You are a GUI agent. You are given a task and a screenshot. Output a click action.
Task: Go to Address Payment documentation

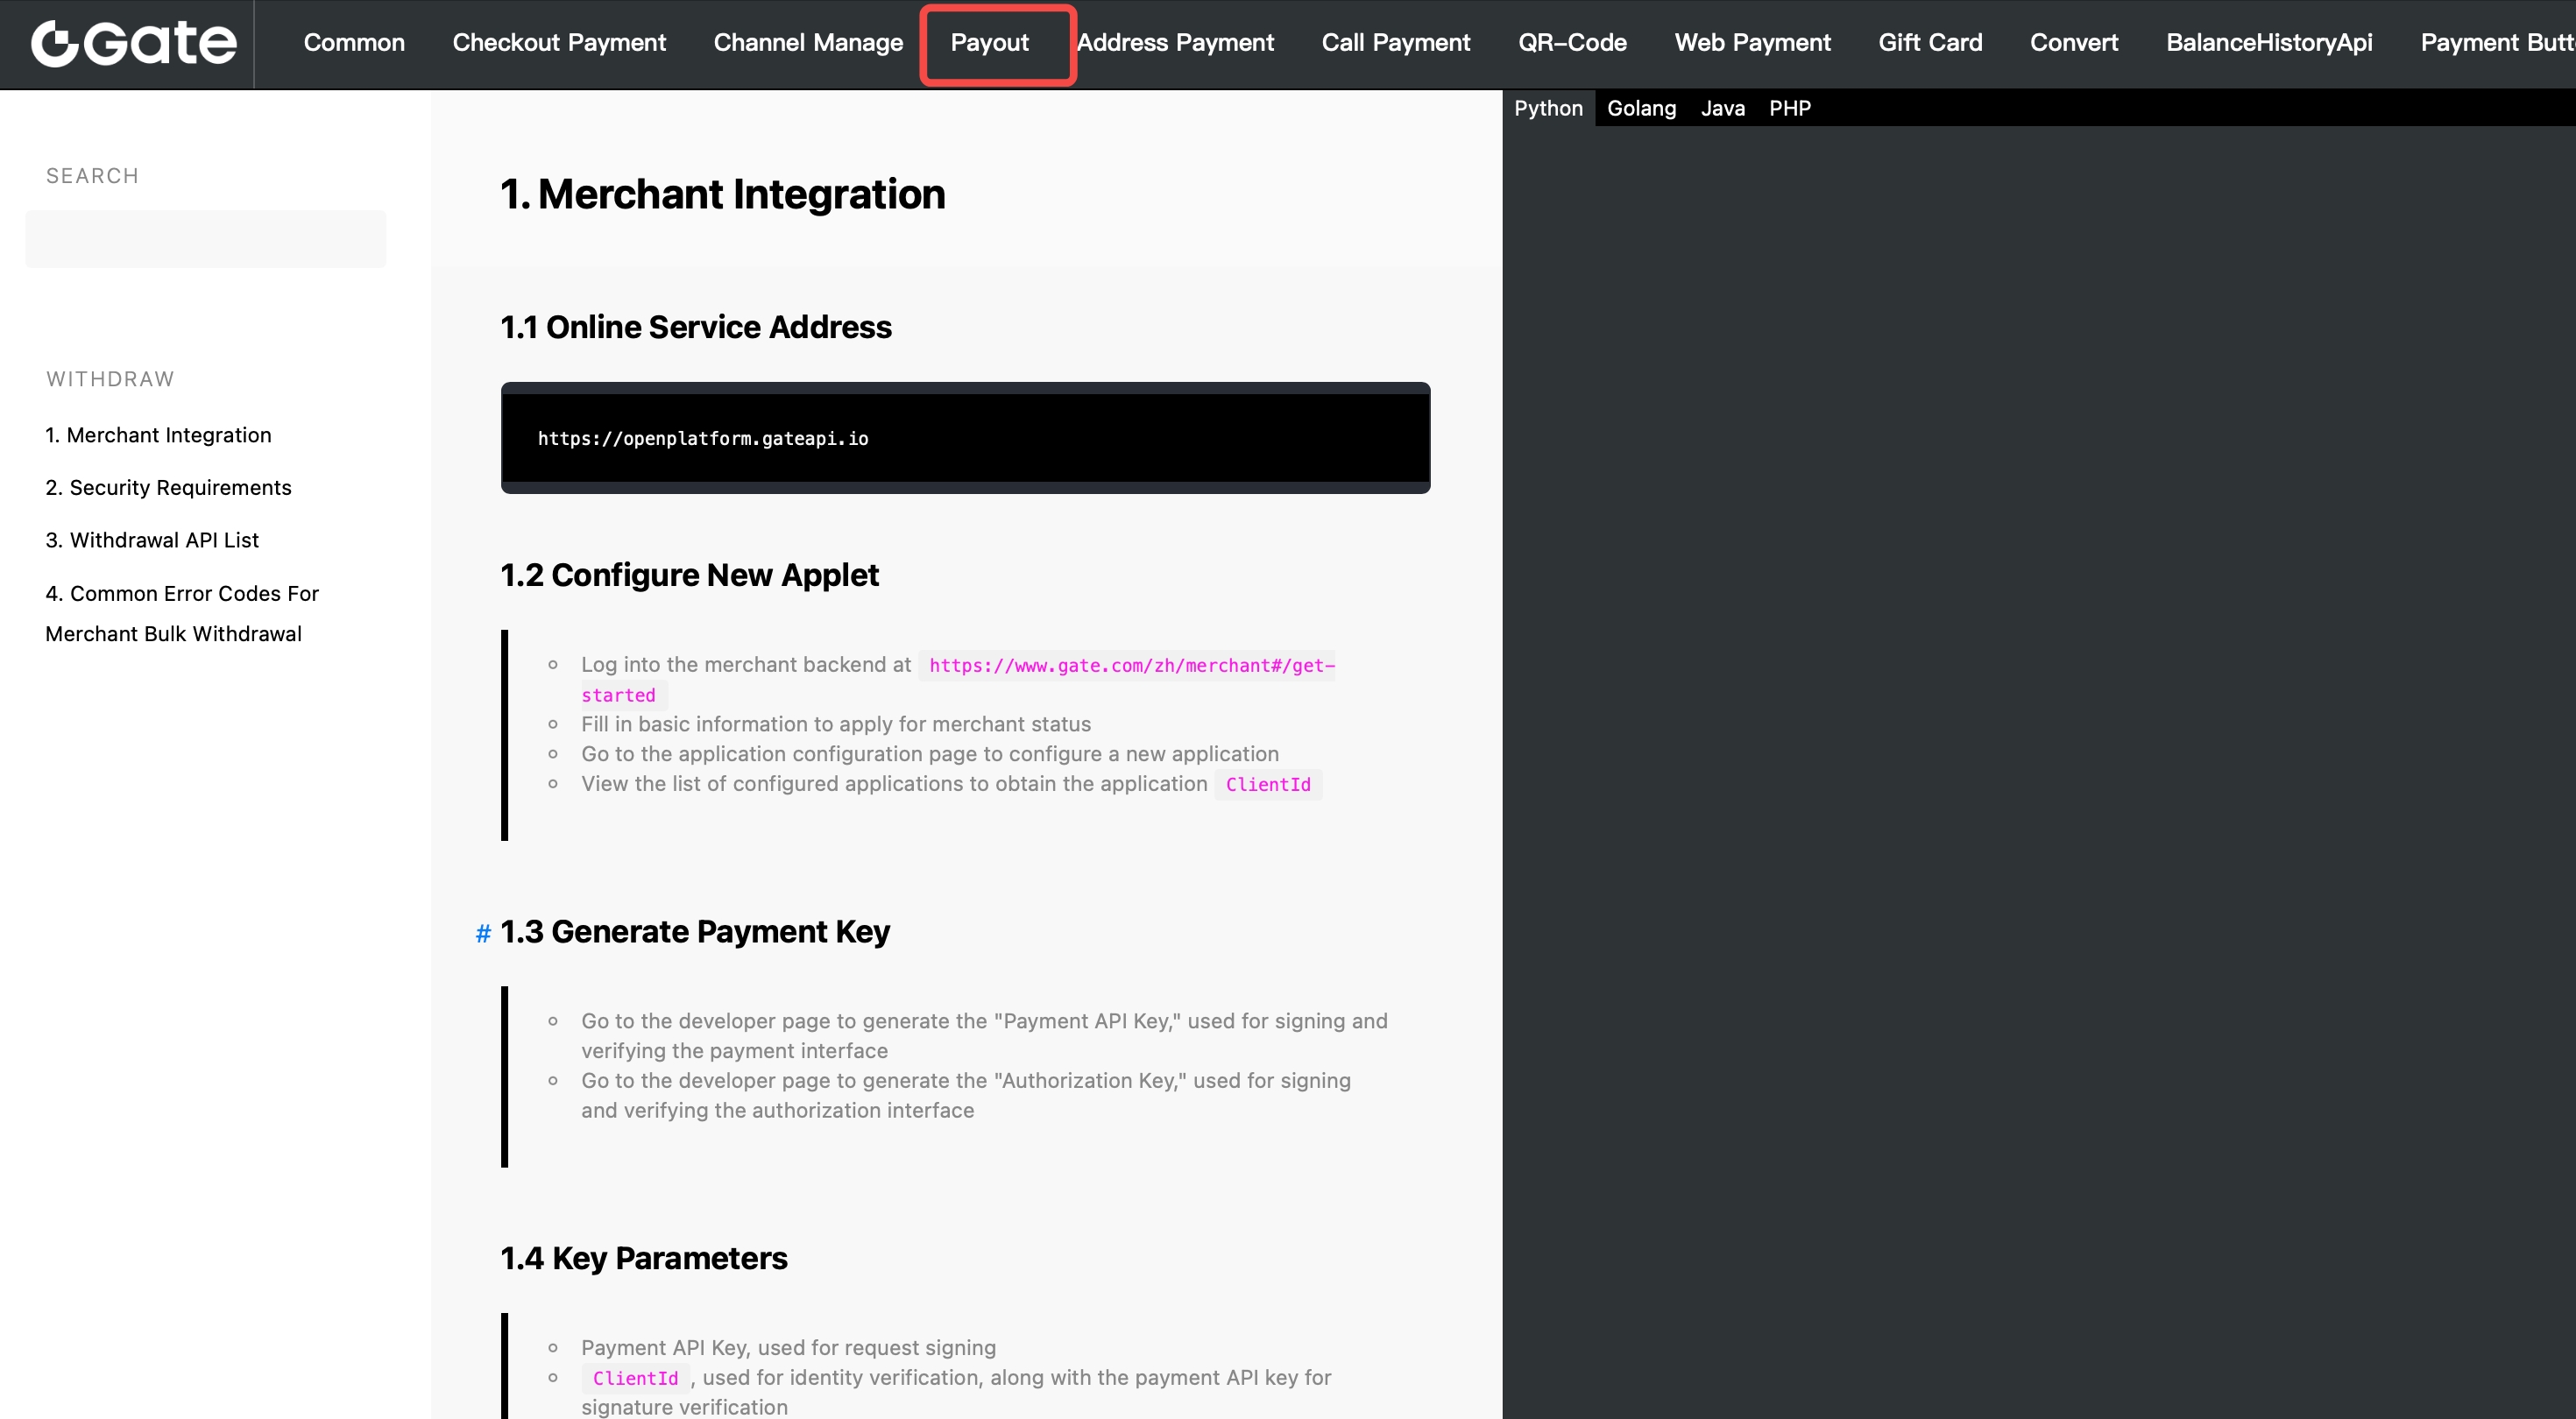click(x=1176, y=43)
